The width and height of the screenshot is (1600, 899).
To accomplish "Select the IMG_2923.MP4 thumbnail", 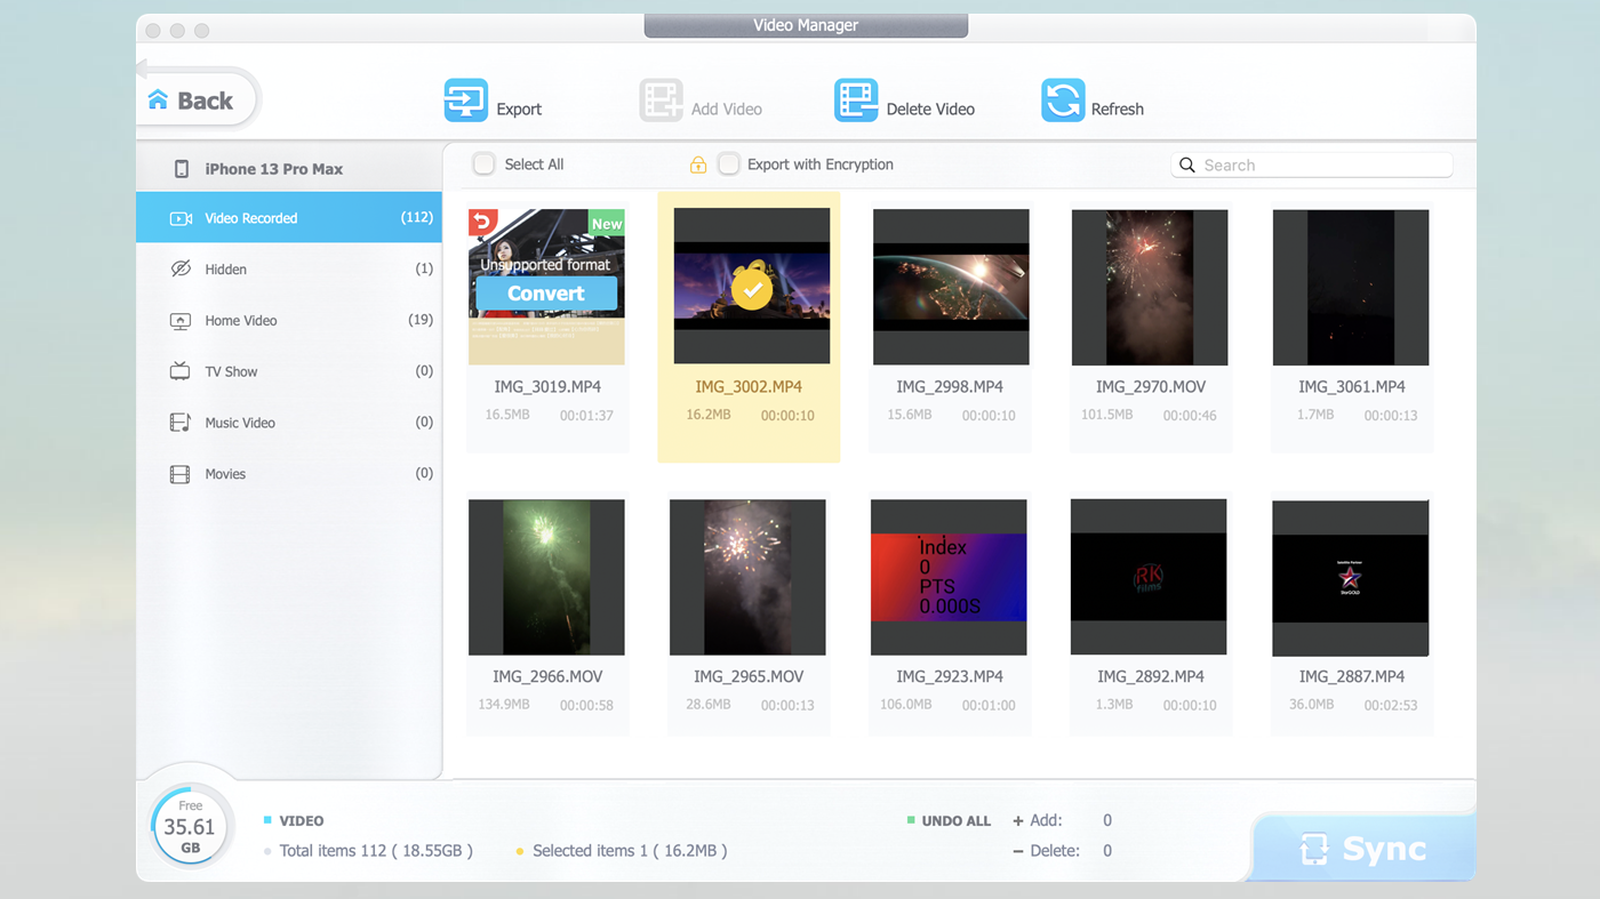I will (949, 577).
